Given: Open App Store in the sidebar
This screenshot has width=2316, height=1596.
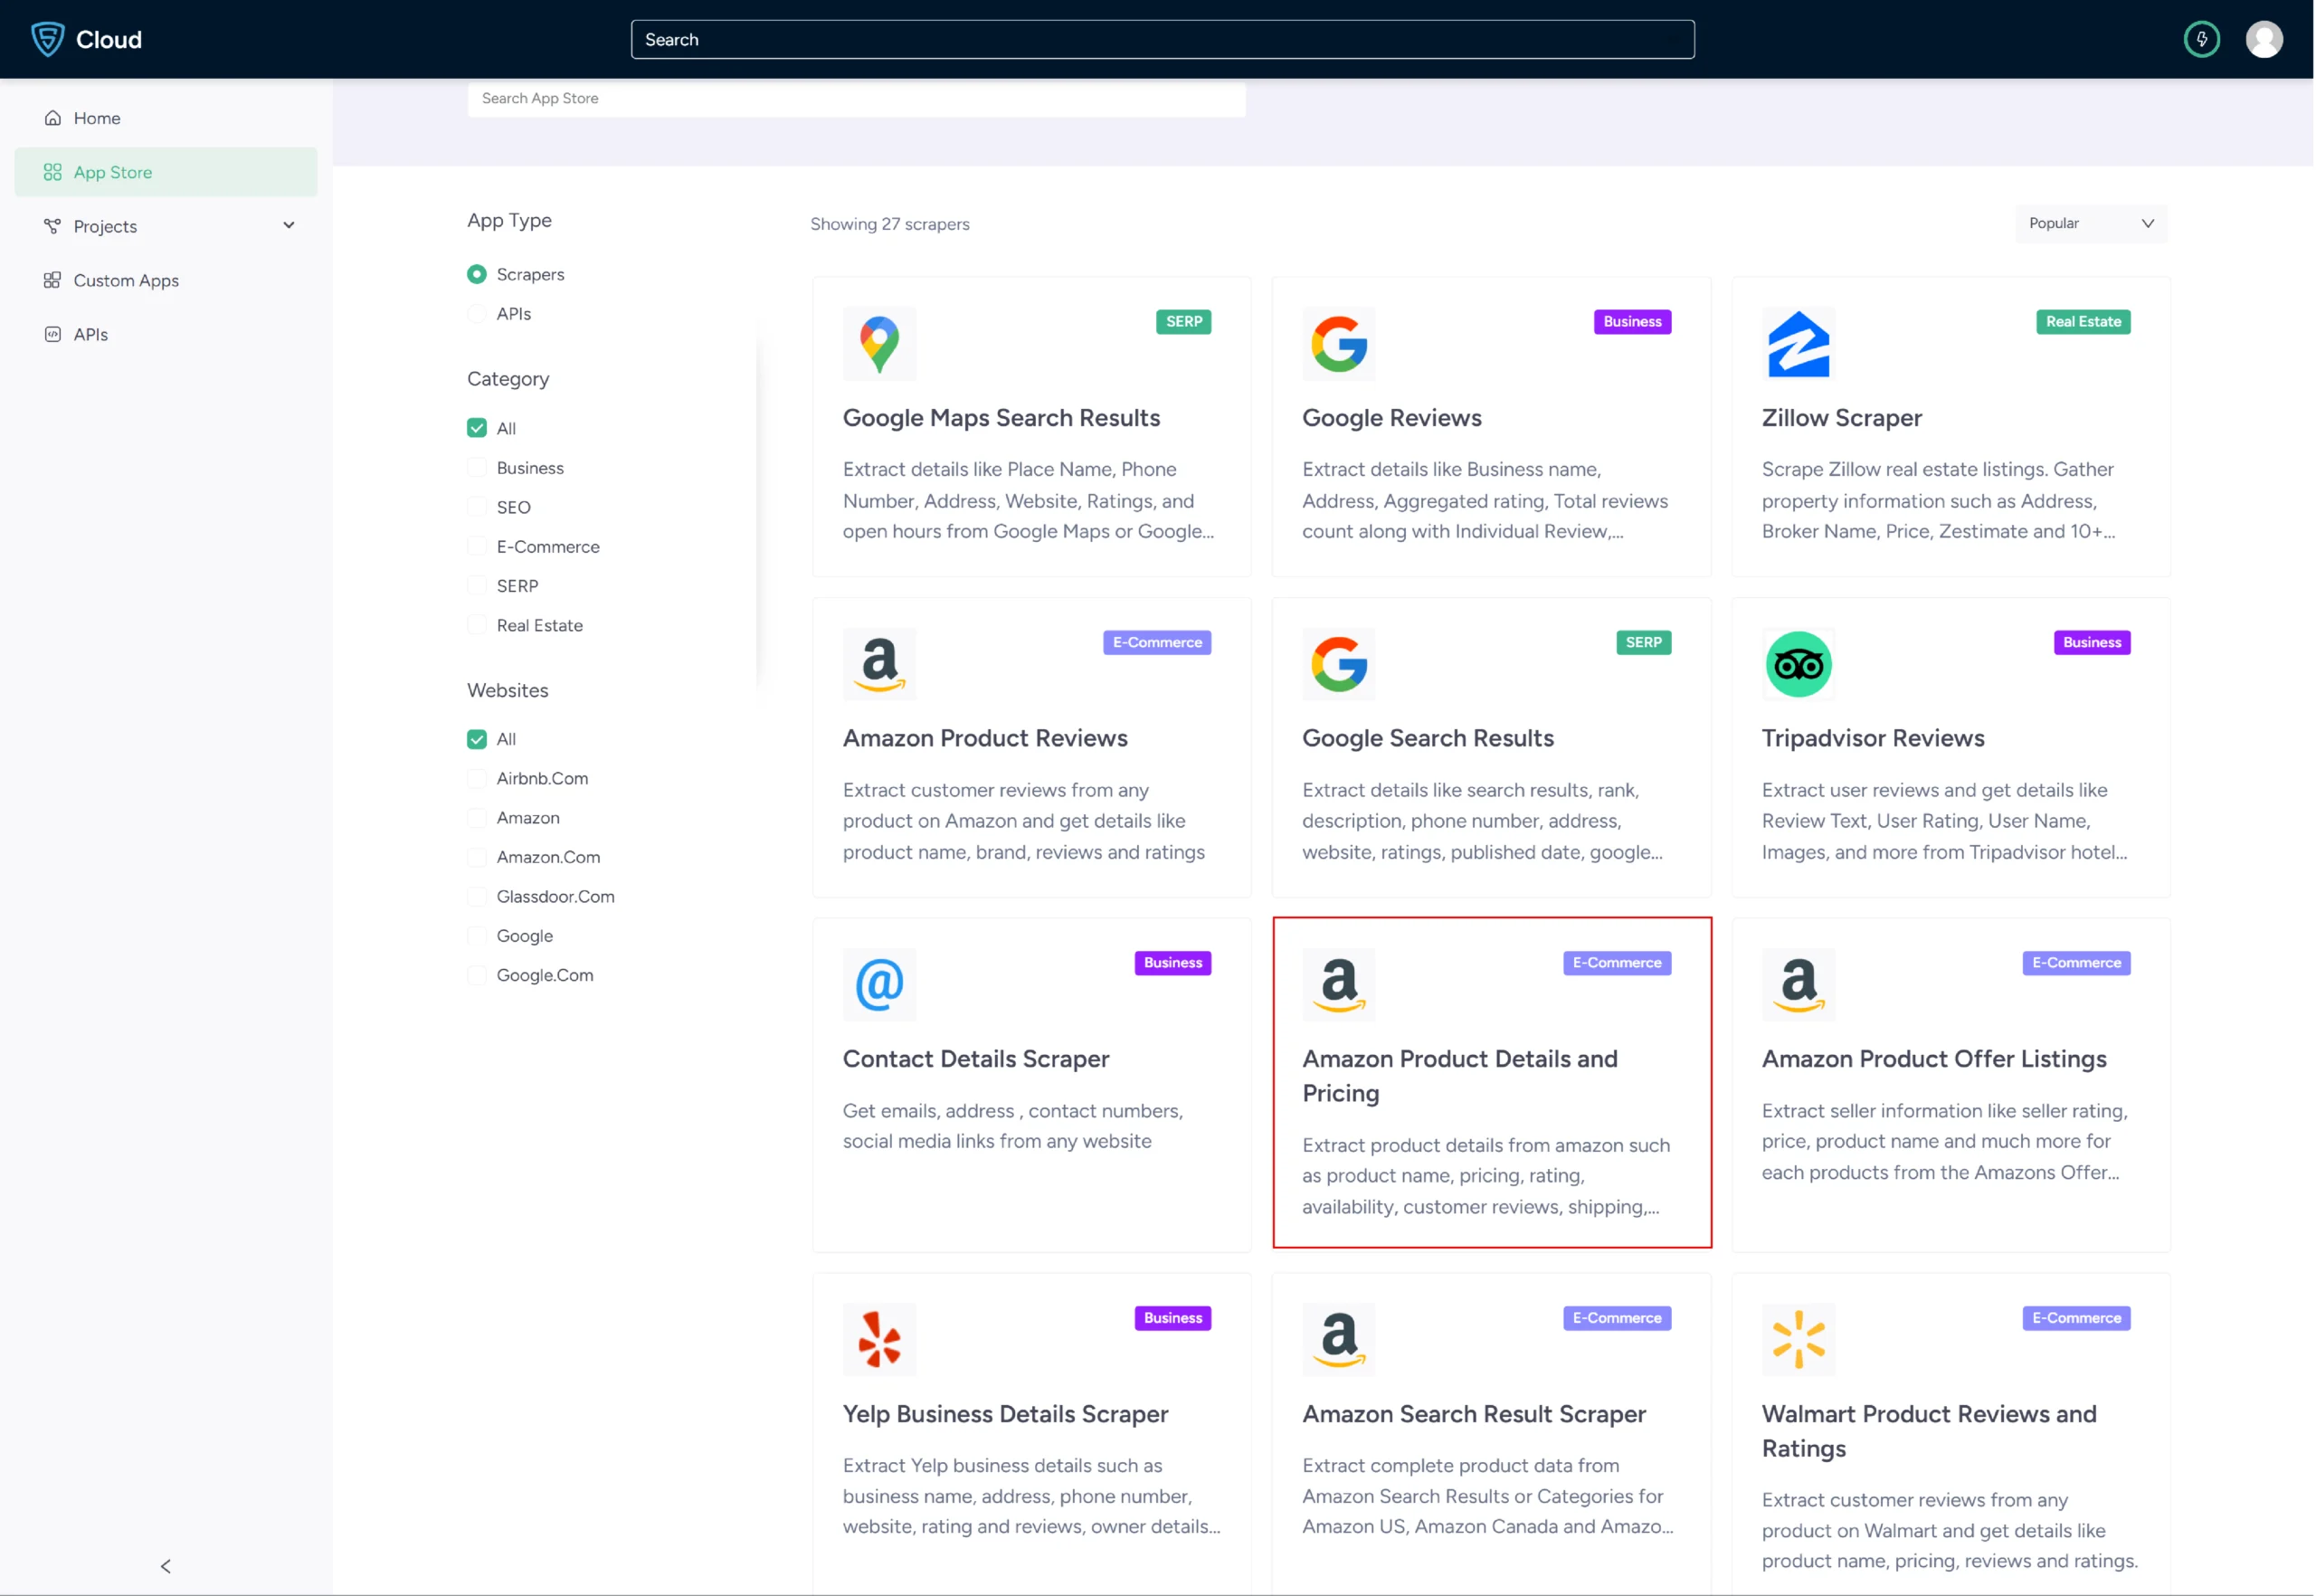Looking at the screenshot, I should [x=166, y=172].
